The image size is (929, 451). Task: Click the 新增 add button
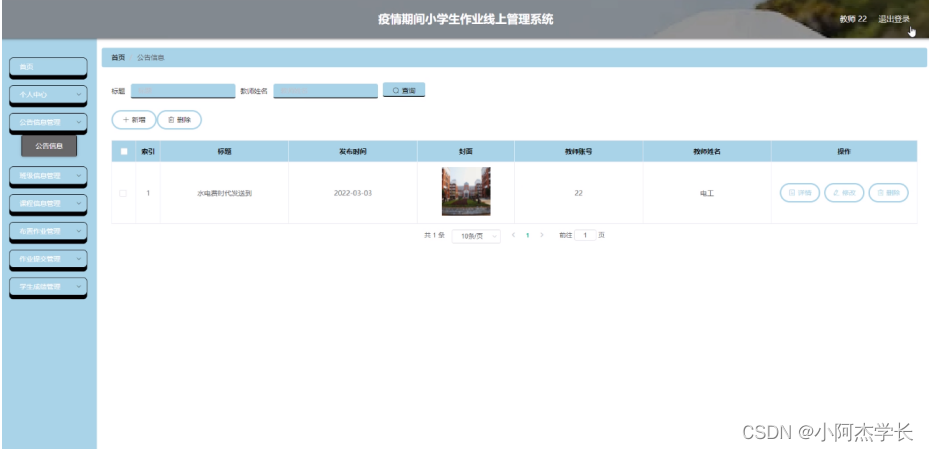coord(134,120)
